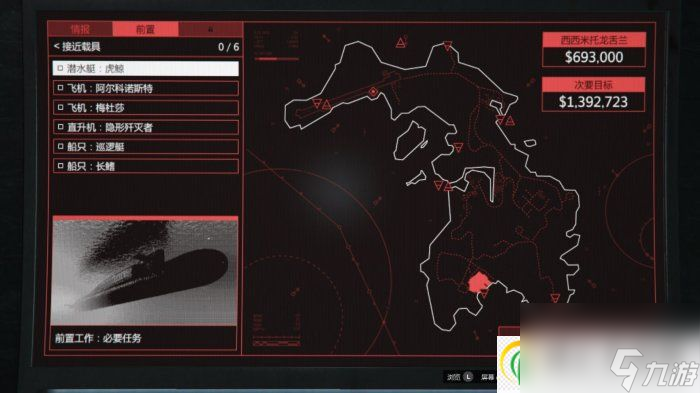This screenshot has width=700, height=393.
Task: Click the 浏览 L stick prompt
Action: [x=459, y=377]
